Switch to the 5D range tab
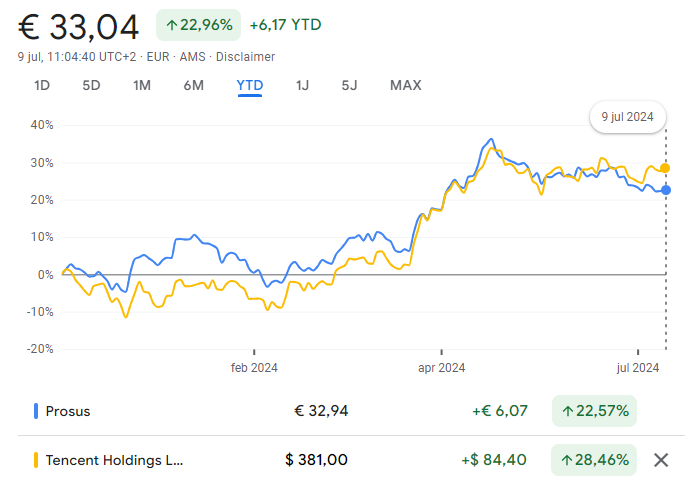This screenshot has width=692, height=480. pos(91,85)
